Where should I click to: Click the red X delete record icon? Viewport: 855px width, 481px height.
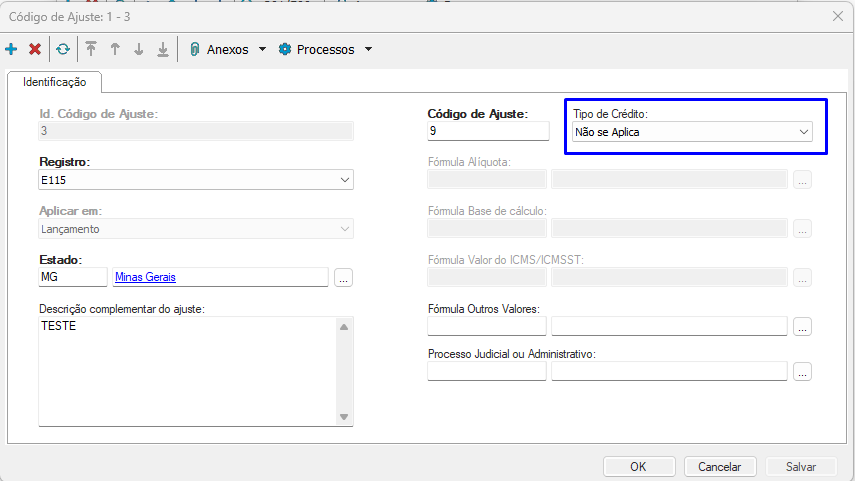click(35, 49)
